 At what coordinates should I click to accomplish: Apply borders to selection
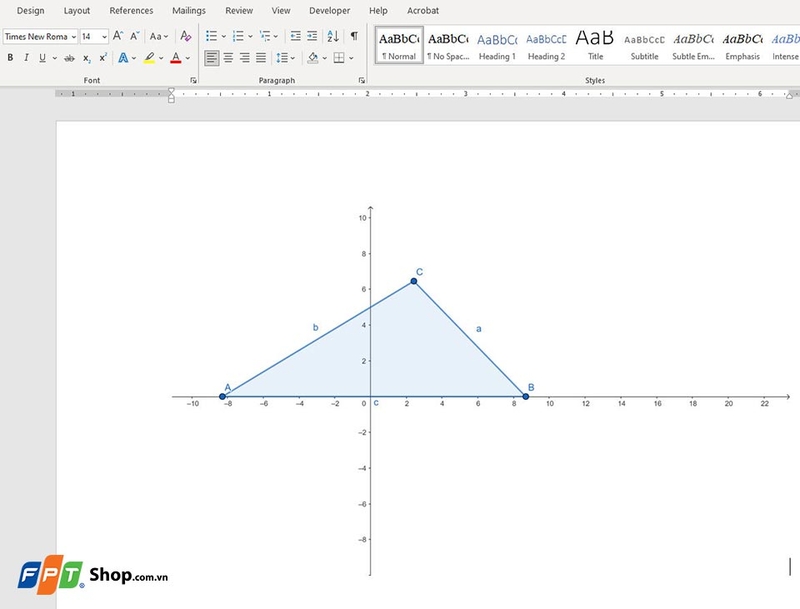(339, 58)
